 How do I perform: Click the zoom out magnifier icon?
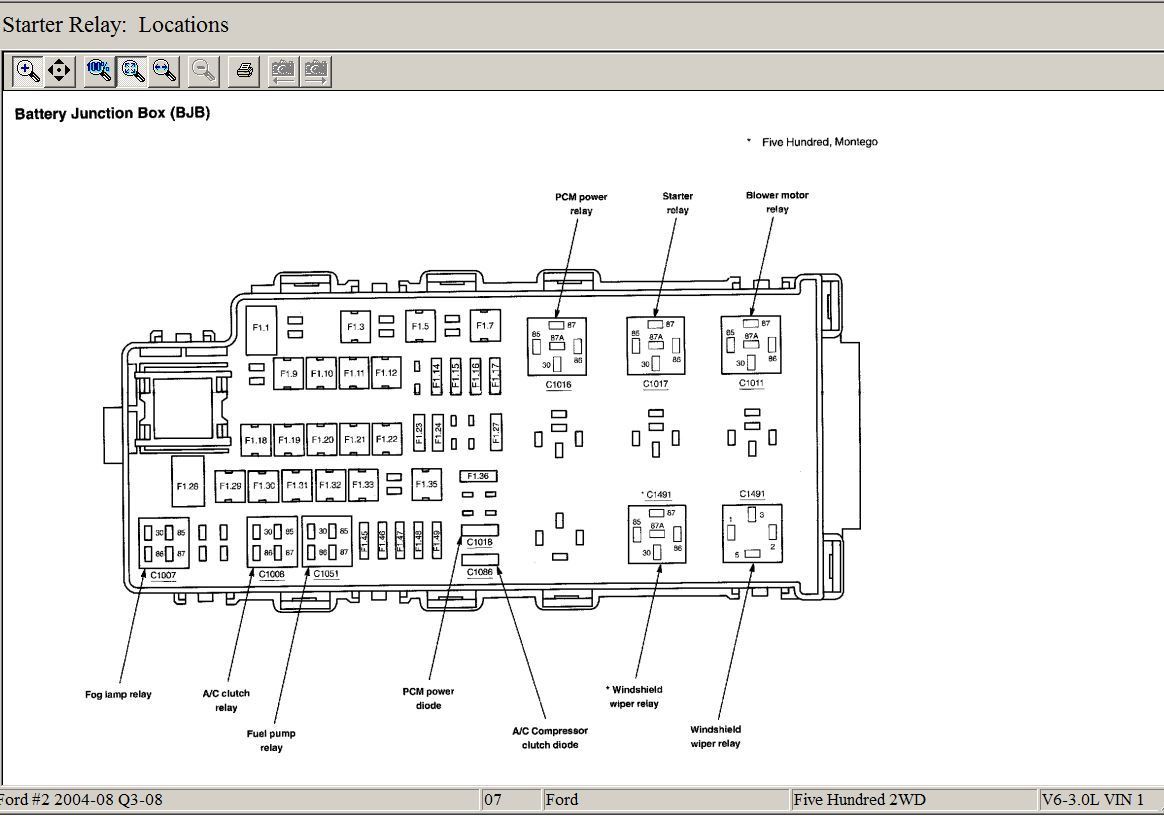point(204,70)
